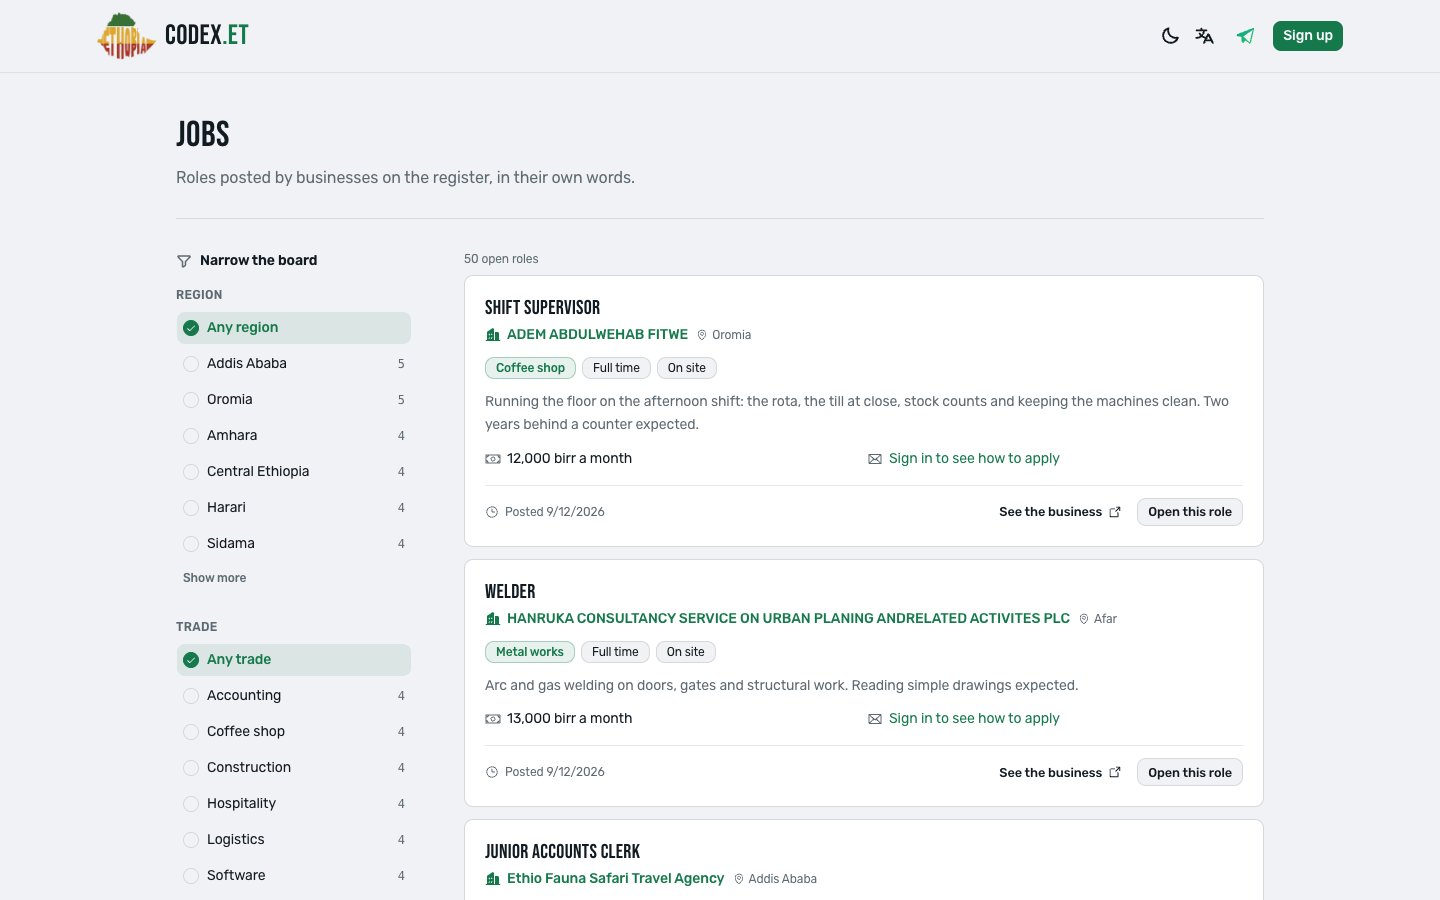The width and height of the screenshot is (1440, 900).
Task: Choose the Sidama region option
Action: (x=294, y=544)
